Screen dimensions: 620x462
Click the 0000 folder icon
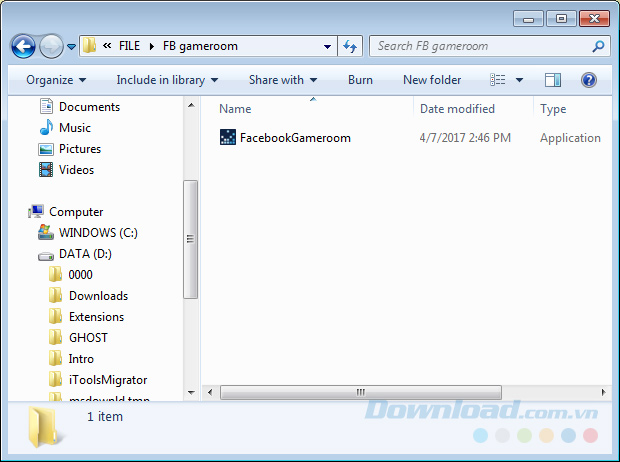[x=55, y=274]
